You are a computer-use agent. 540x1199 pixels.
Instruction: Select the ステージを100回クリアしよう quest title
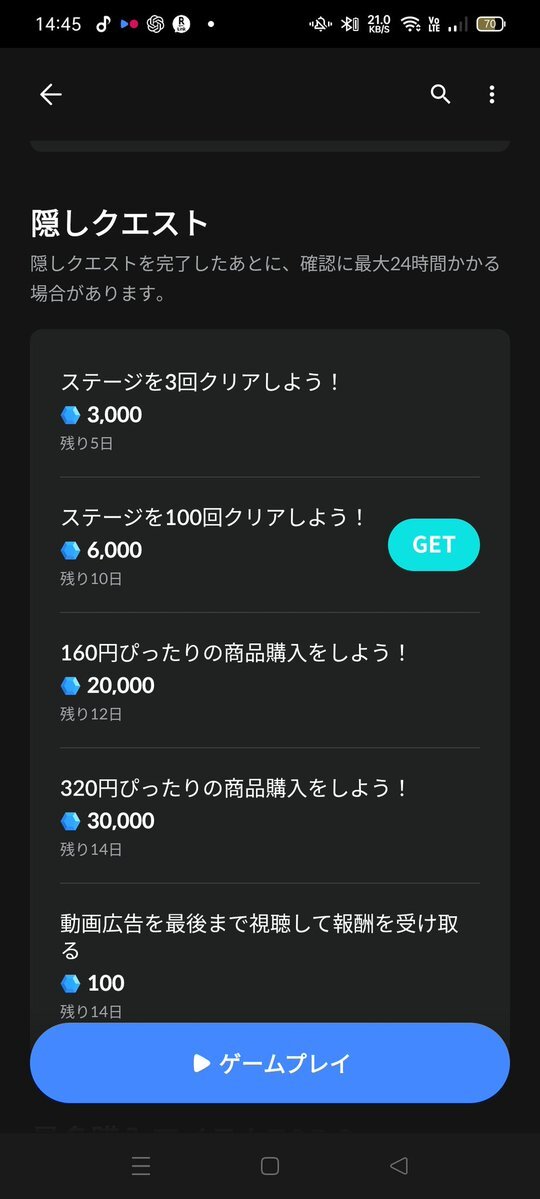tap(213, 518)
